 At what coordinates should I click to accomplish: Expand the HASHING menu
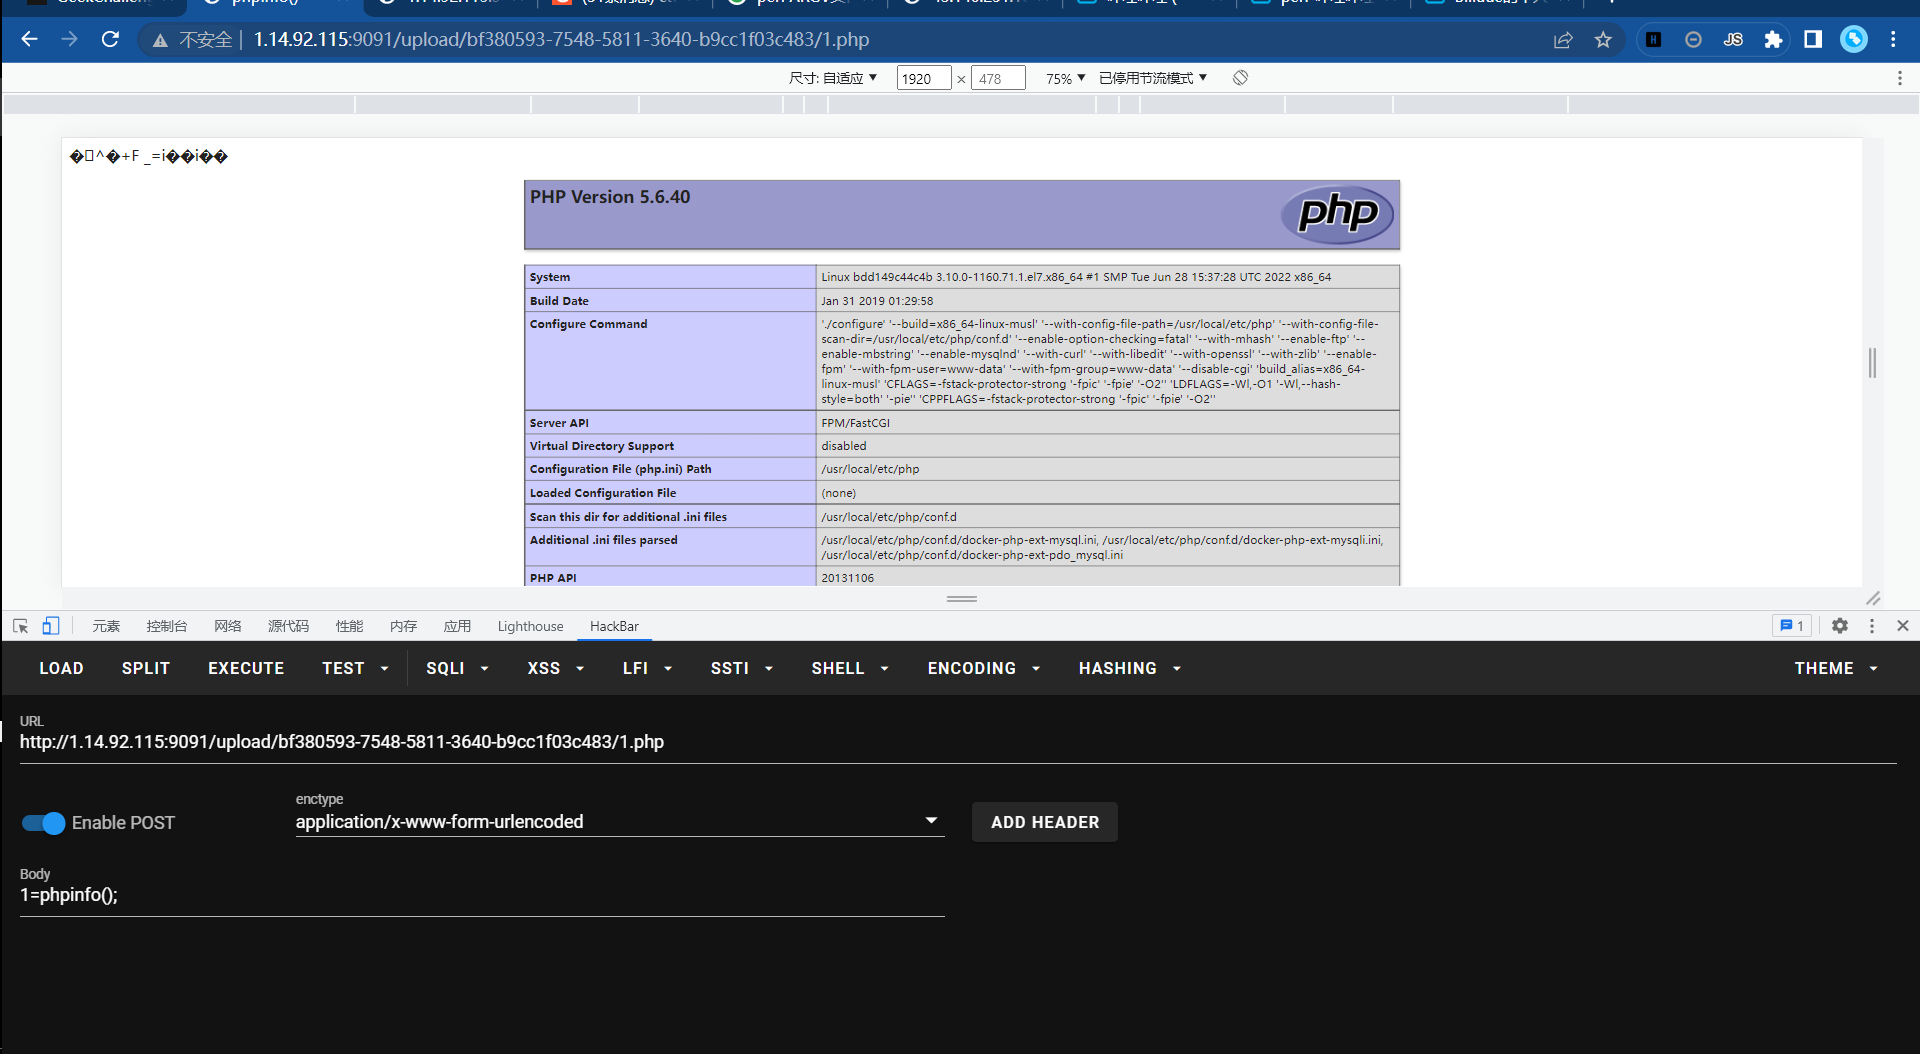pos(1130,669)
